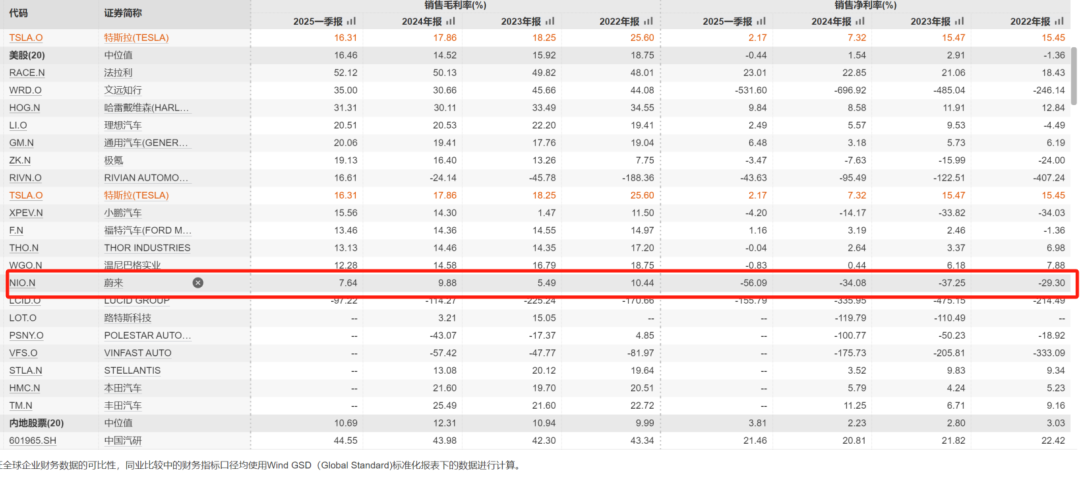Open the XPEV.N stock code link
1080x479 pixels.
[x=26, y=213]
